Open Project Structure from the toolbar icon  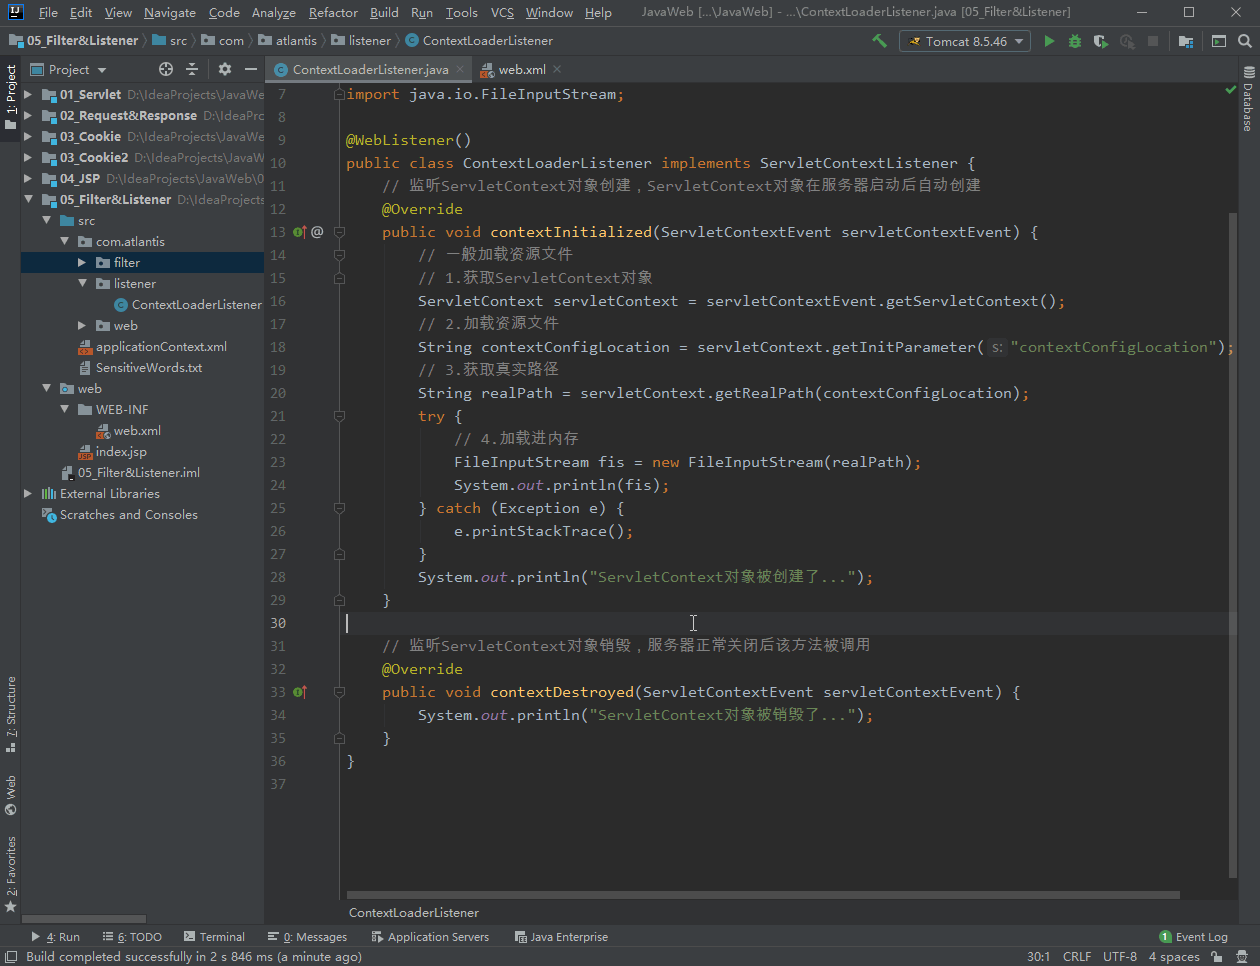click(x=1186, y=41)
